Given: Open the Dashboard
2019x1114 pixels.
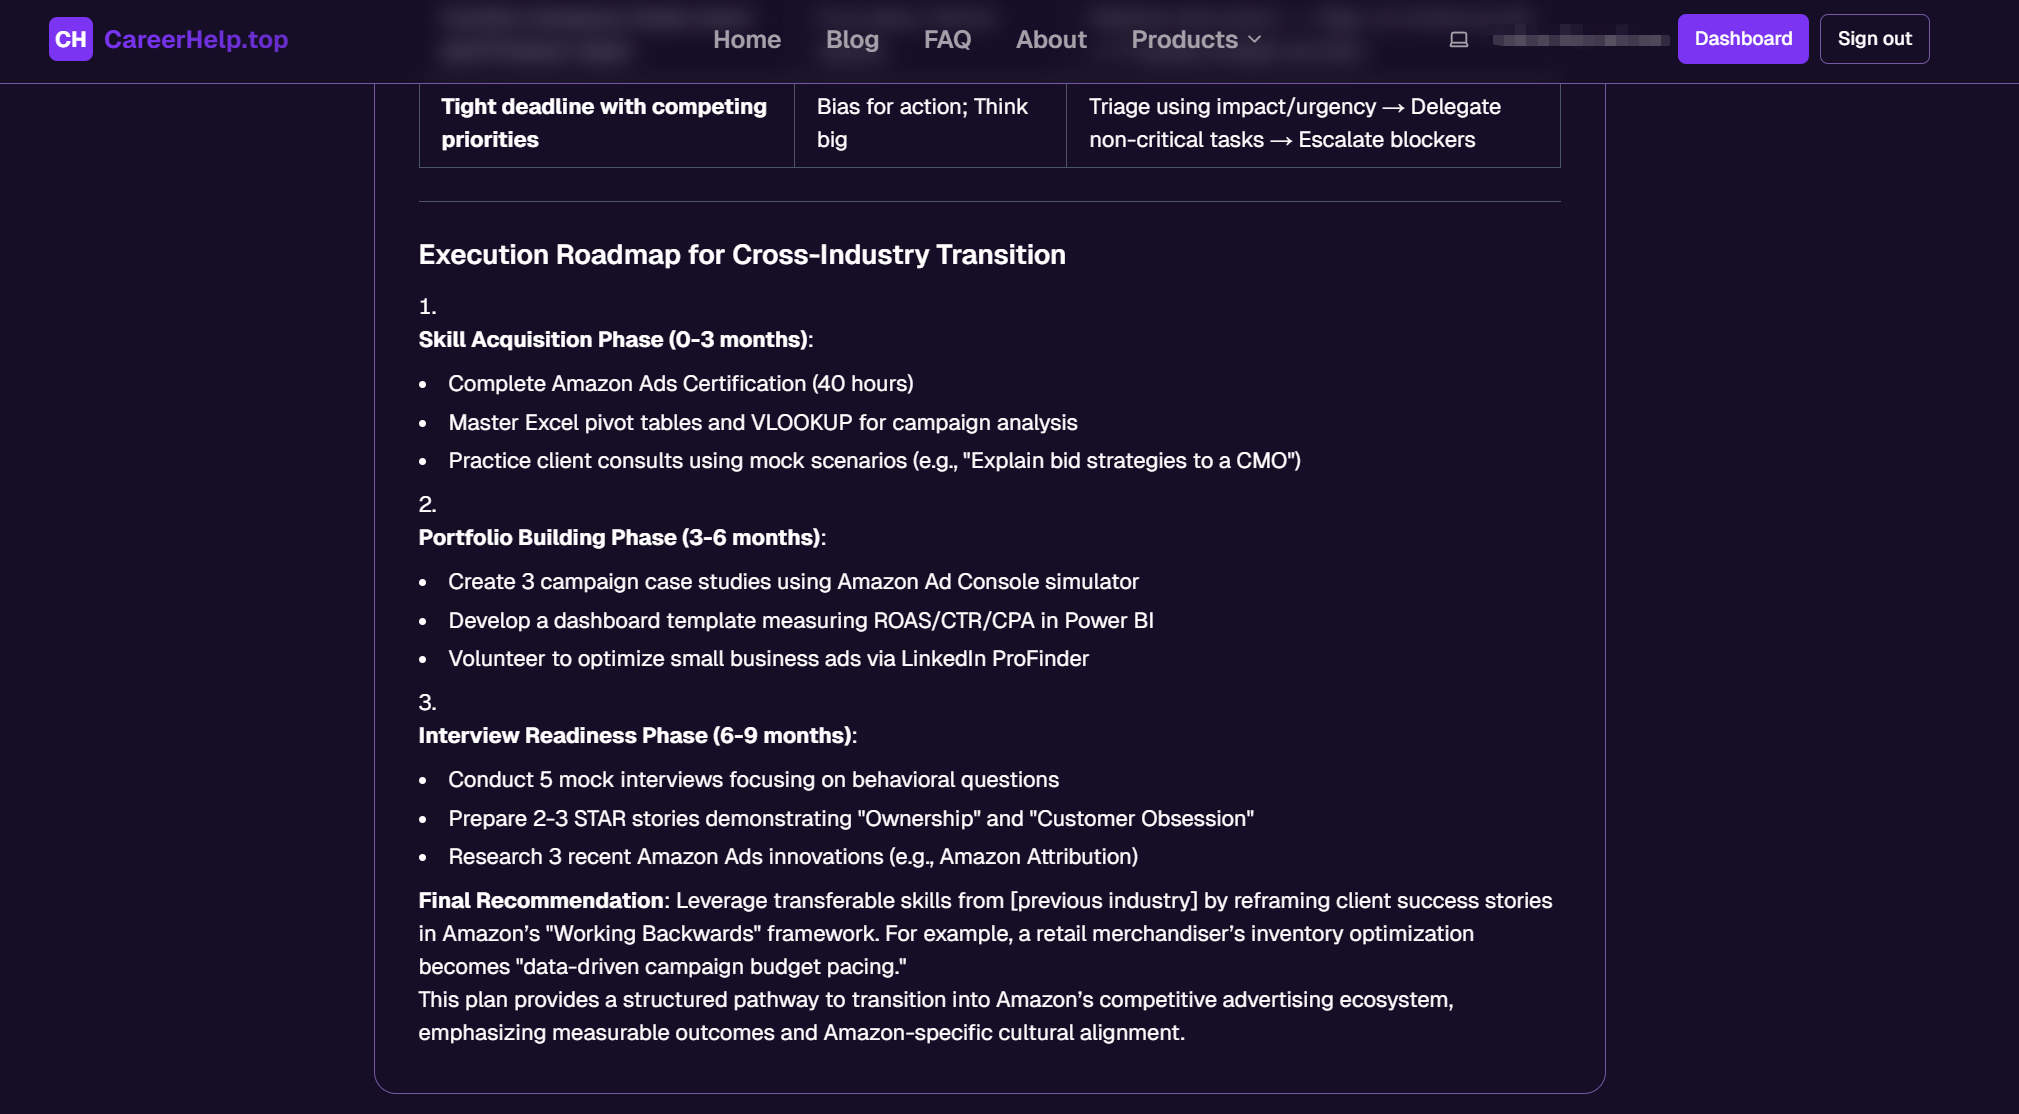Looking at the screenshot, I should (1742, 39).
